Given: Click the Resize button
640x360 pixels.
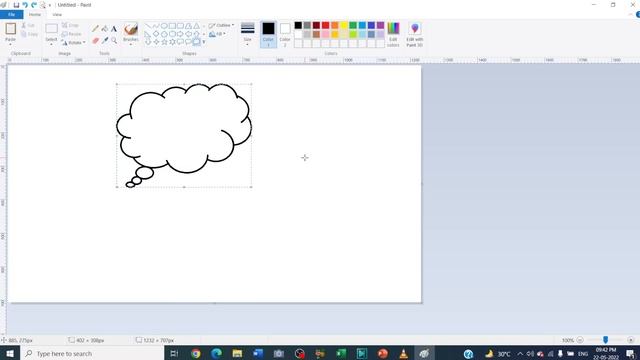Looking at the screenshot, I should 72,34.
